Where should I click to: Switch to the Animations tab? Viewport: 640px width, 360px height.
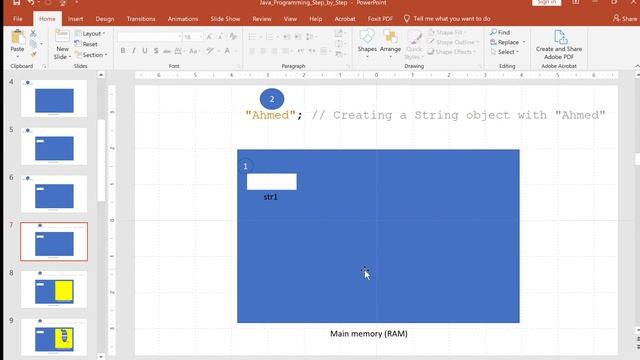(x=183, y=19)
